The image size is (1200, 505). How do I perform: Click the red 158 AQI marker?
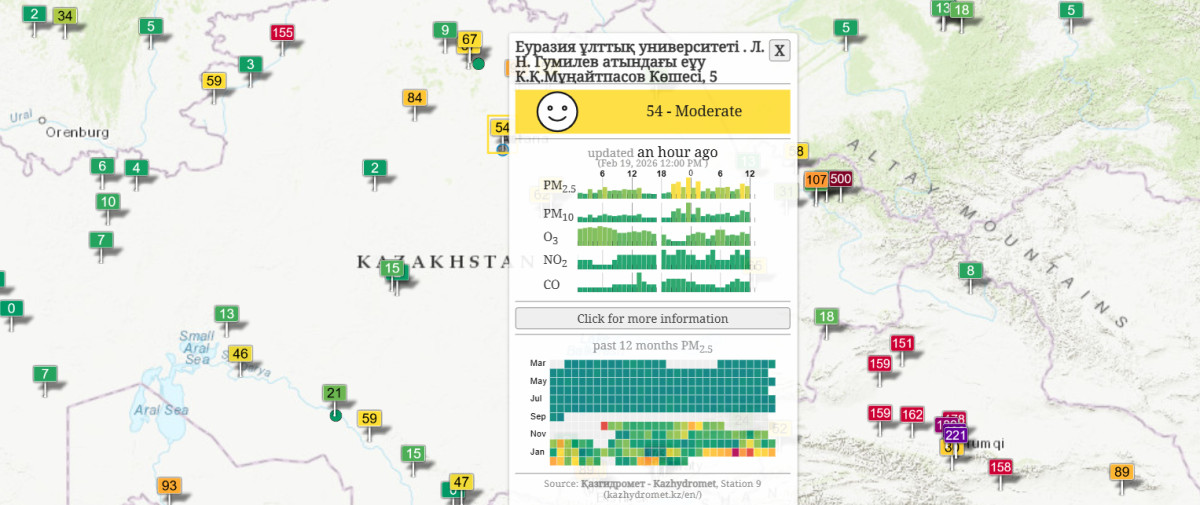[1001, 467]
